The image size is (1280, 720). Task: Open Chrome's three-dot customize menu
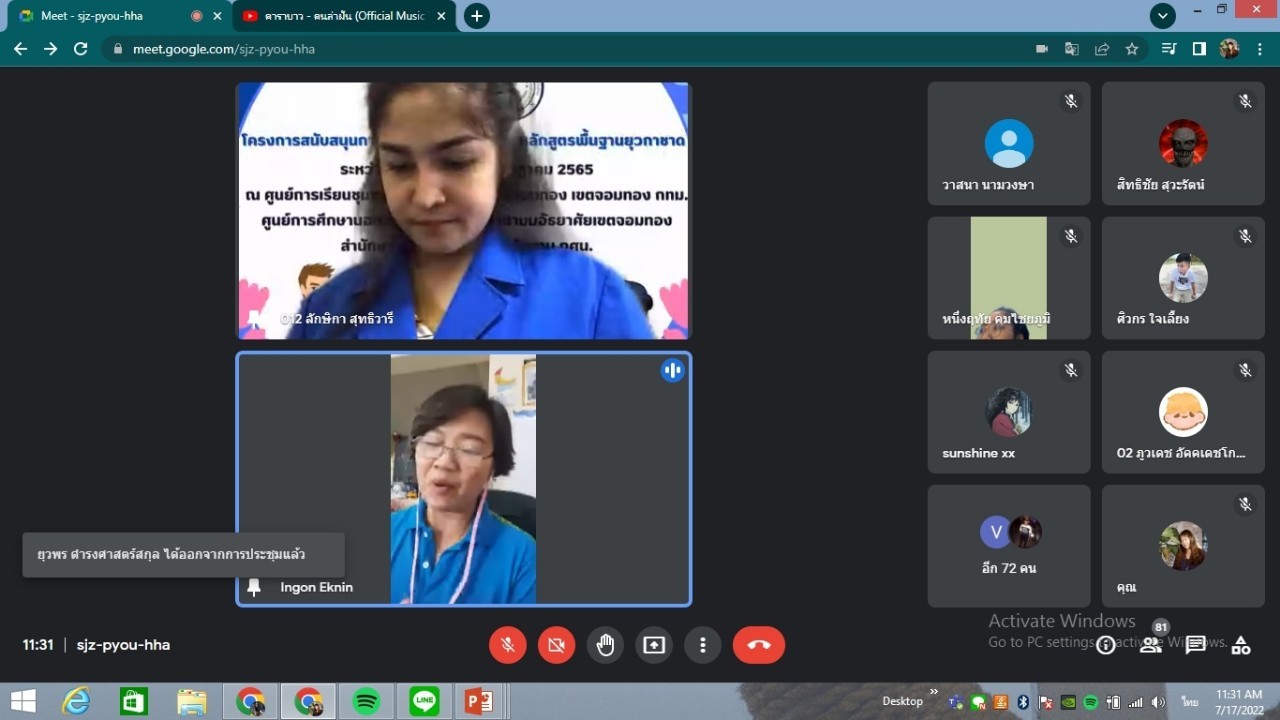(x=1260, y=49)
